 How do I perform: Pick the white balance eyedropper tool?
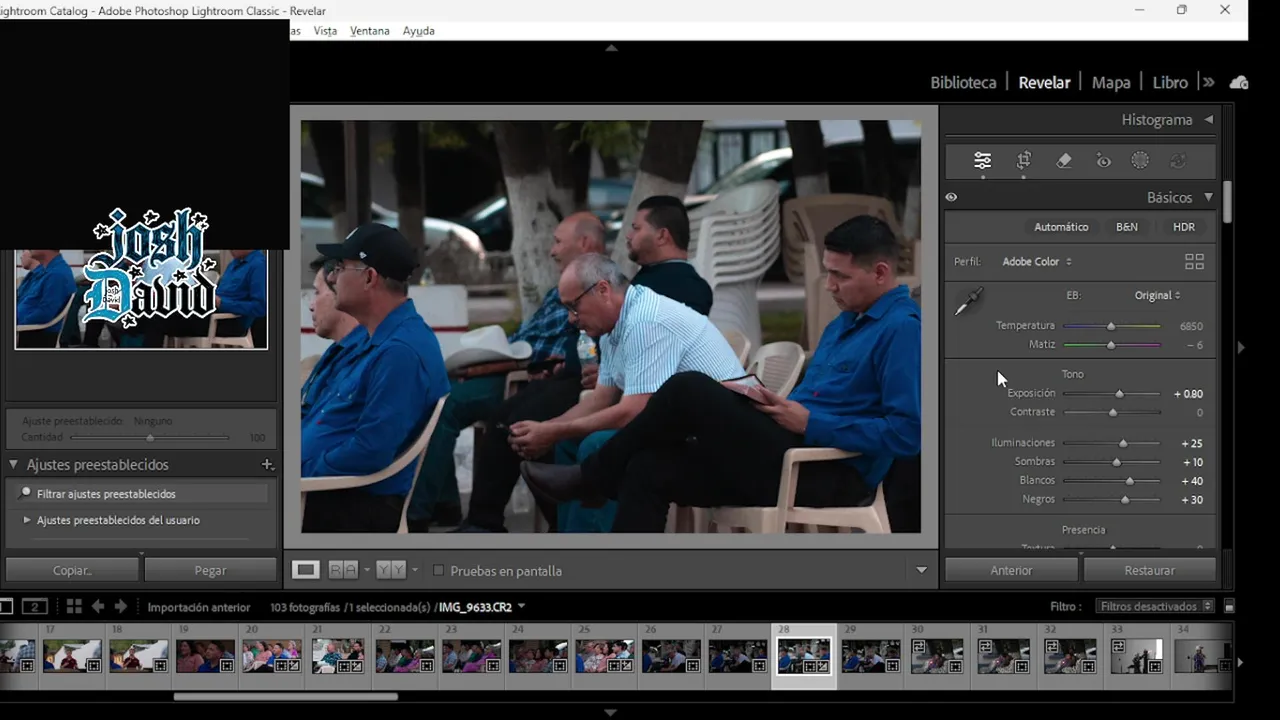pyautogui.click(x=969, y=302)
